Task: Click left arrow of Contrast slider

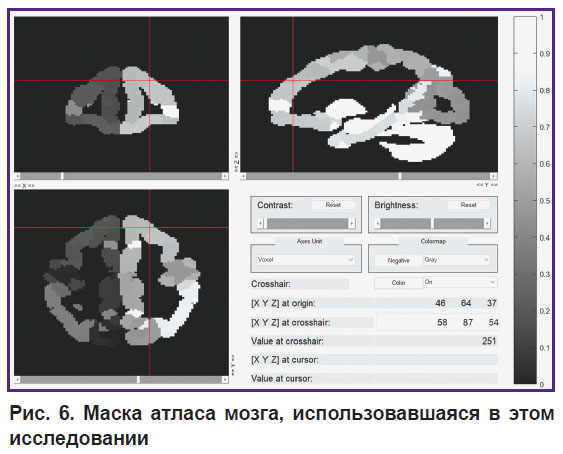Action: point(260,223)
